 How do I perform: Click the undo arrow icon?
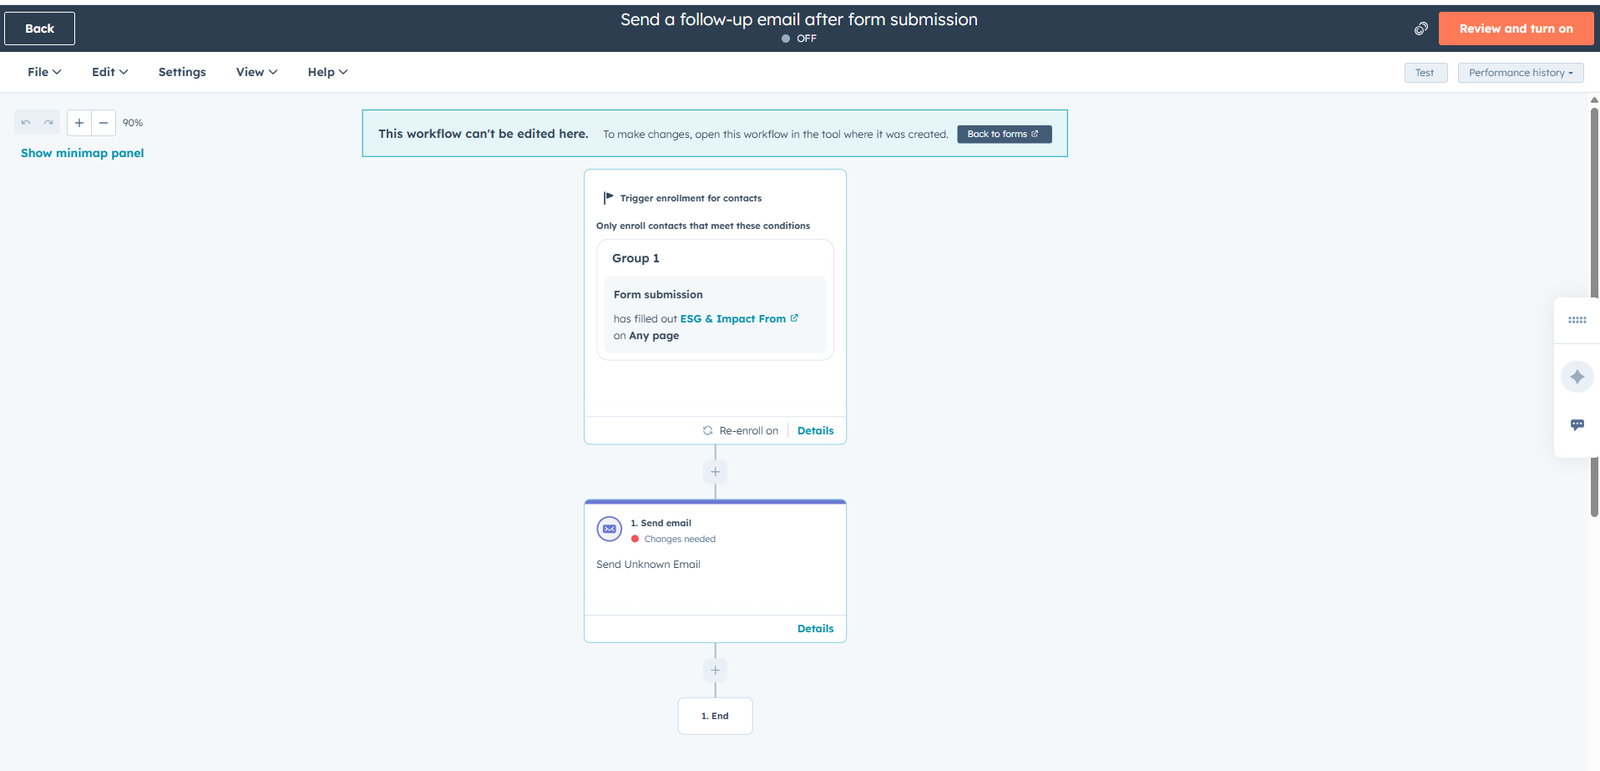(x=26, y=122)
